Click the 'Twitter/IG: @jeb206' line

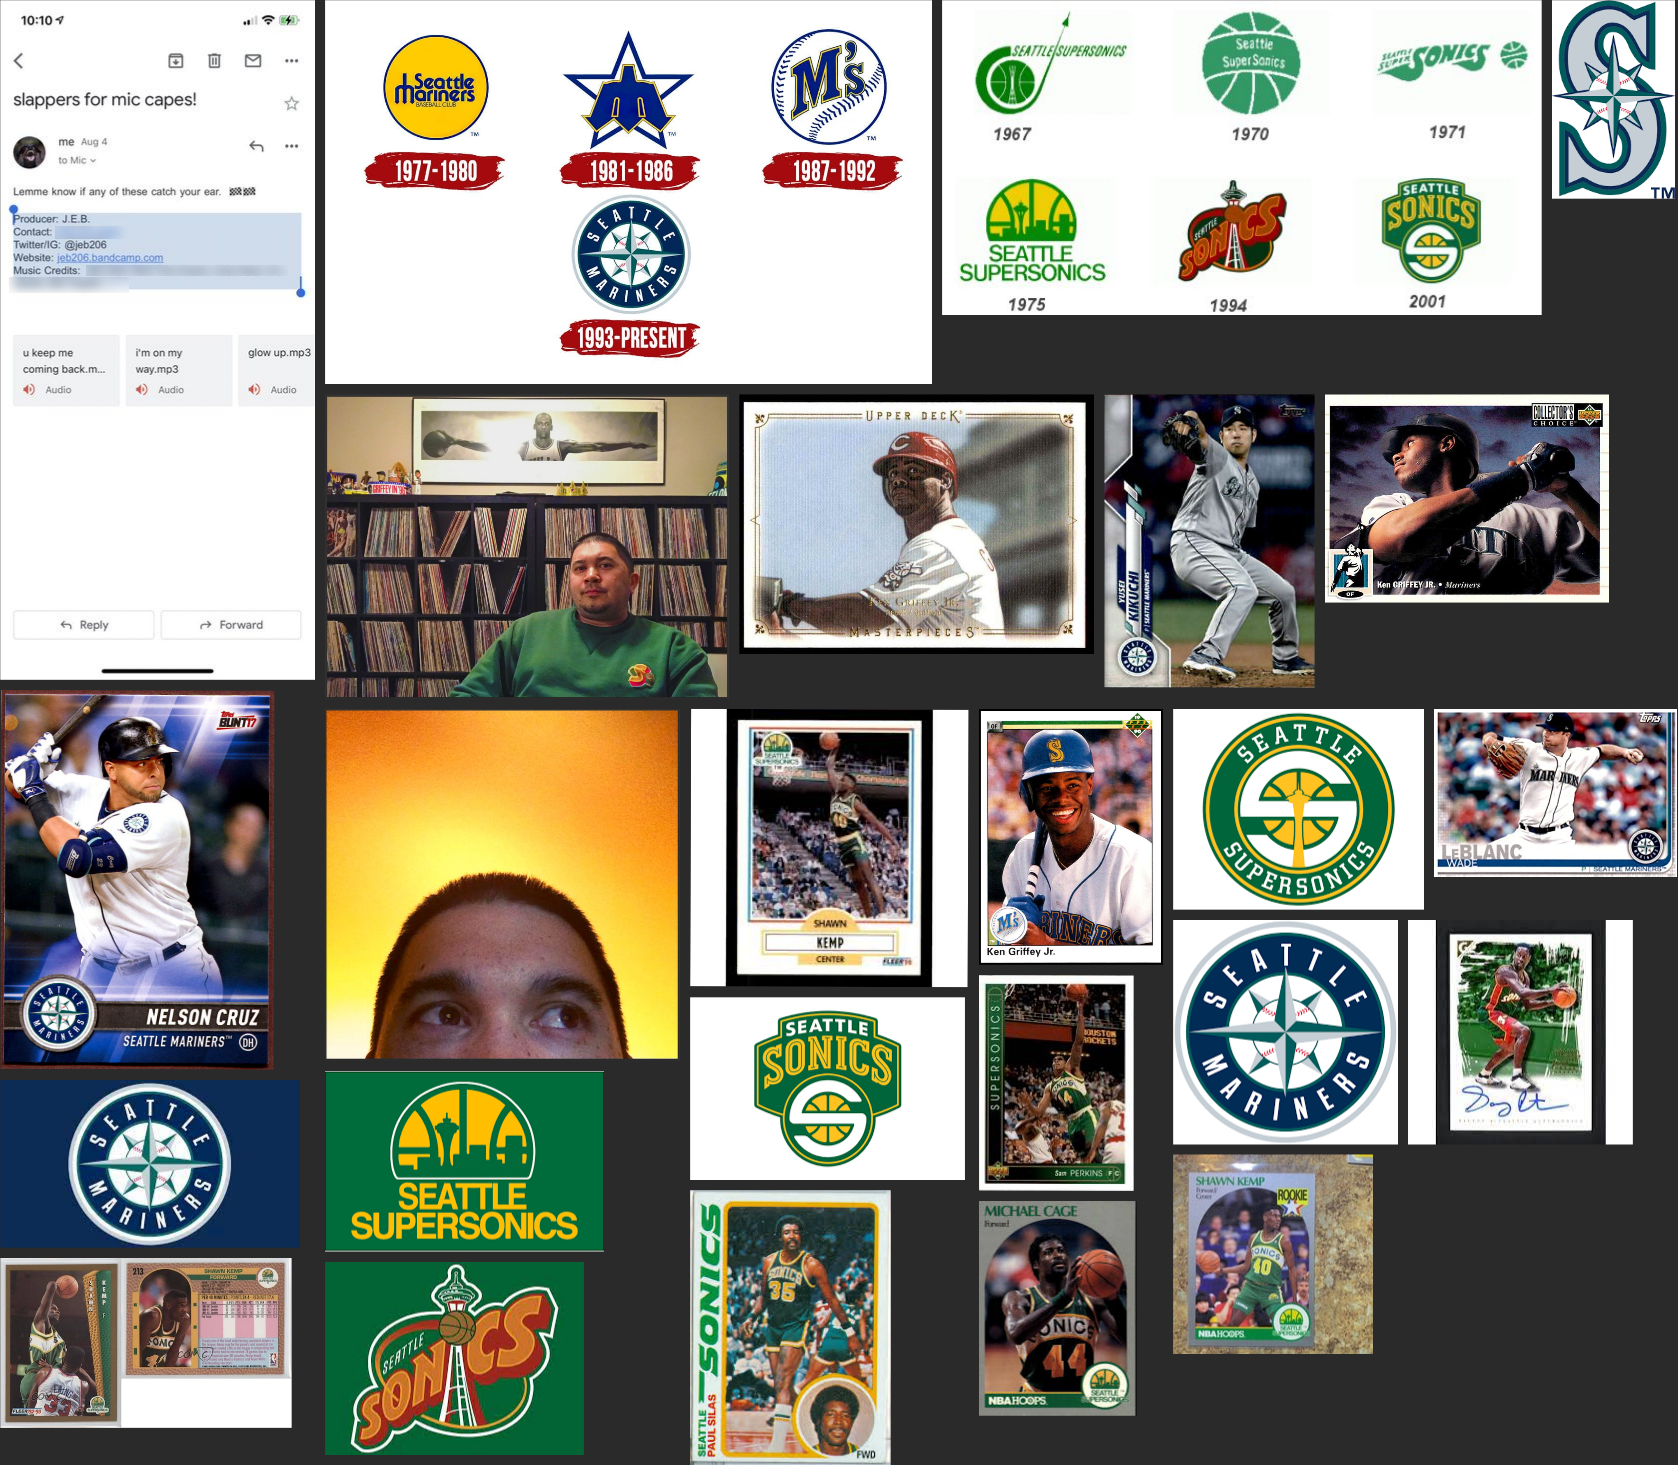[x=60, y=245]
